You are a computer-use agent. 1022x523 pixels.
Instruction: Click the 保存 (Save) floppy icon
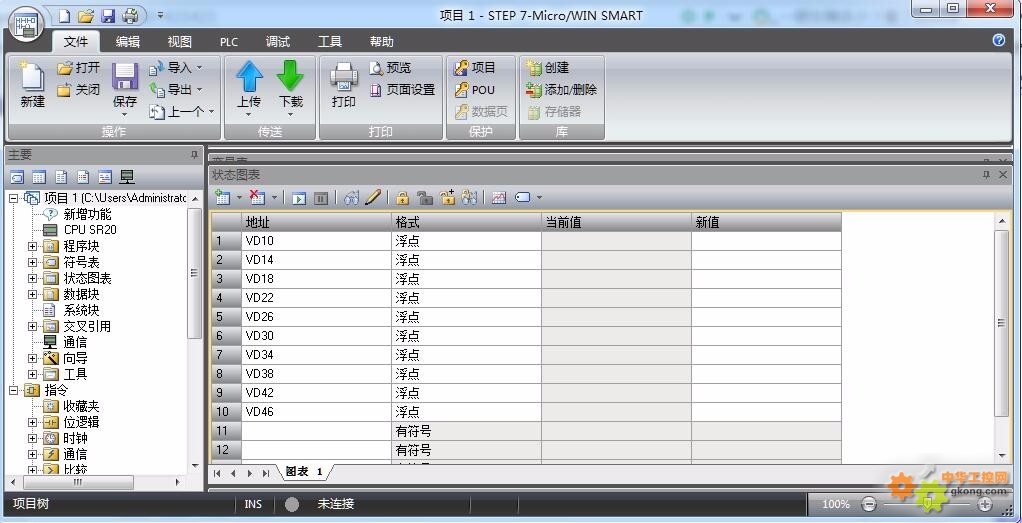tap(124, 77)
